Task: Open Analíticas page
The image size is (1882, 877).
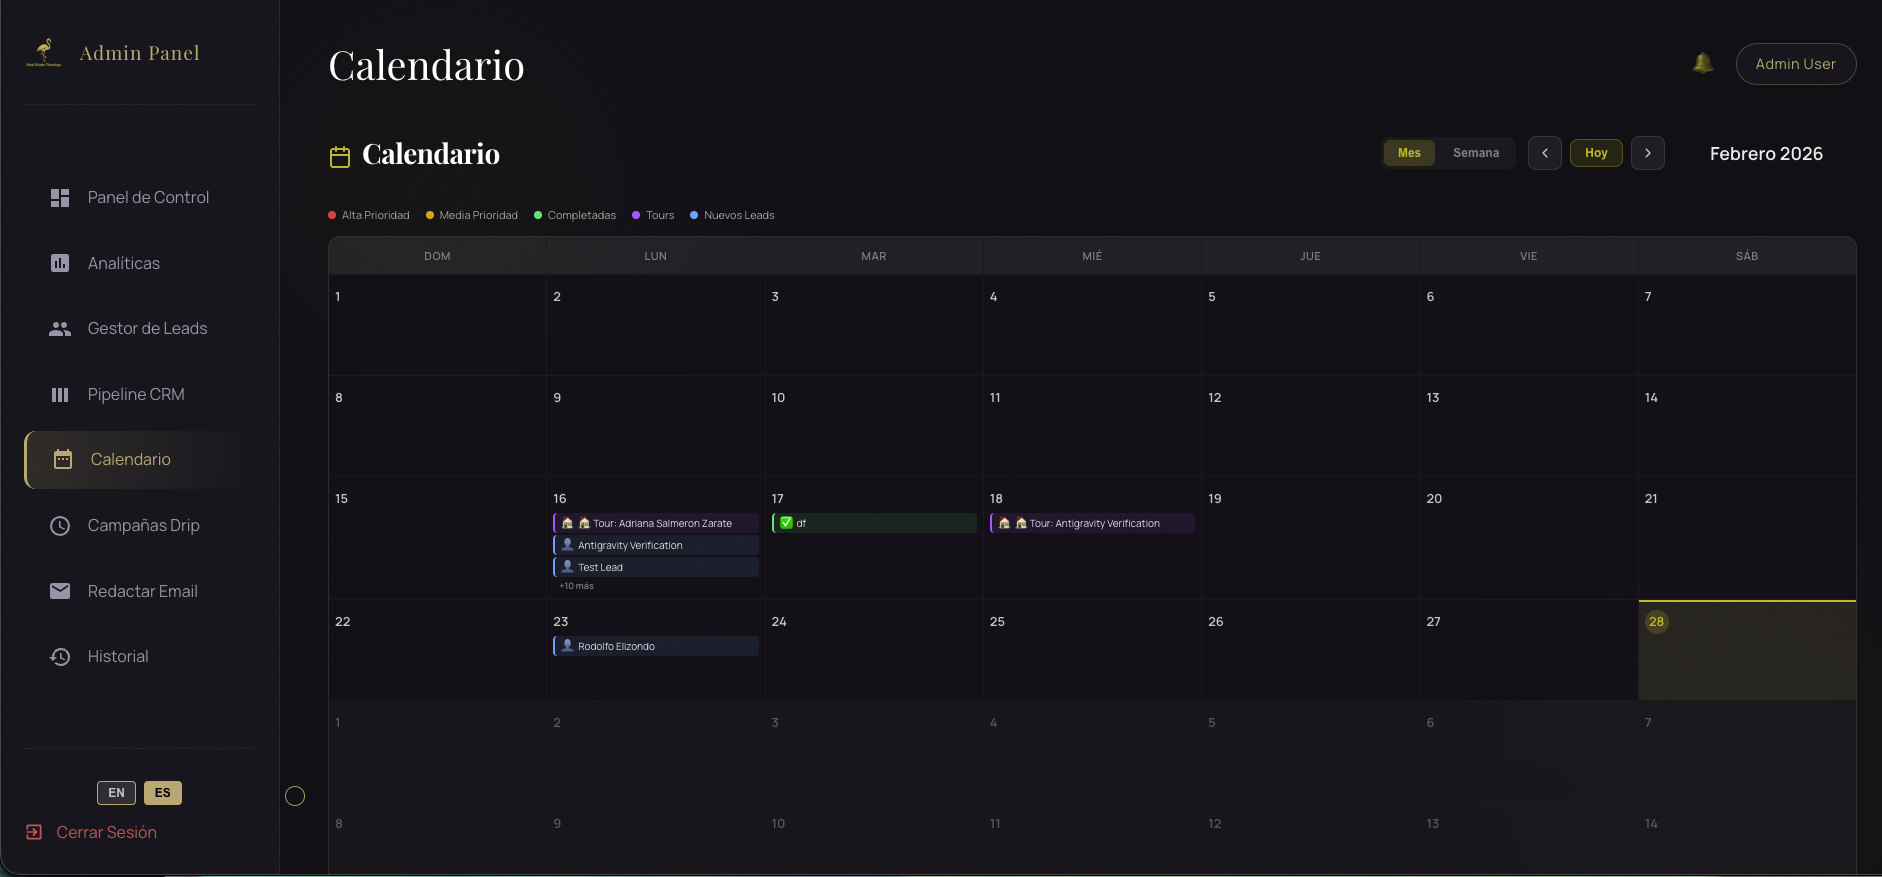Action: (140, 263)
